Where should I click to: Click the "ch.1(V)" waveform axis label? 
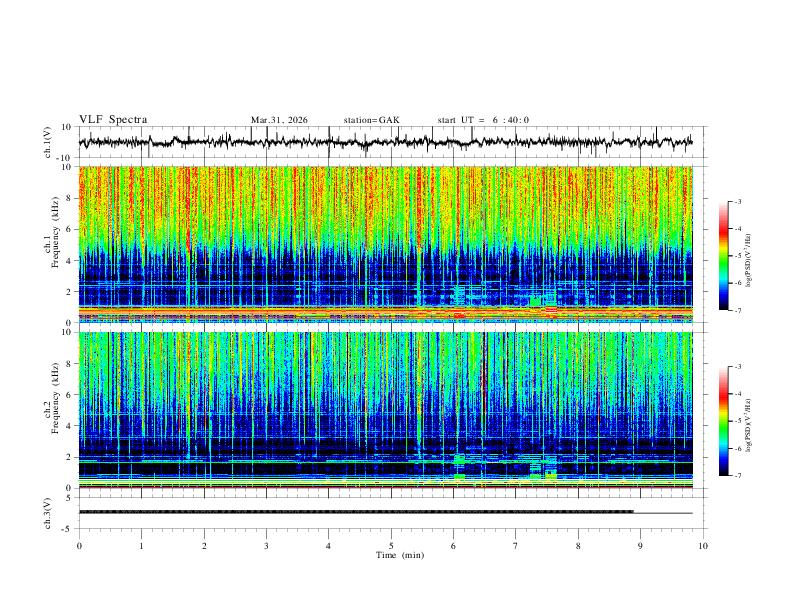tap(48, 142)
